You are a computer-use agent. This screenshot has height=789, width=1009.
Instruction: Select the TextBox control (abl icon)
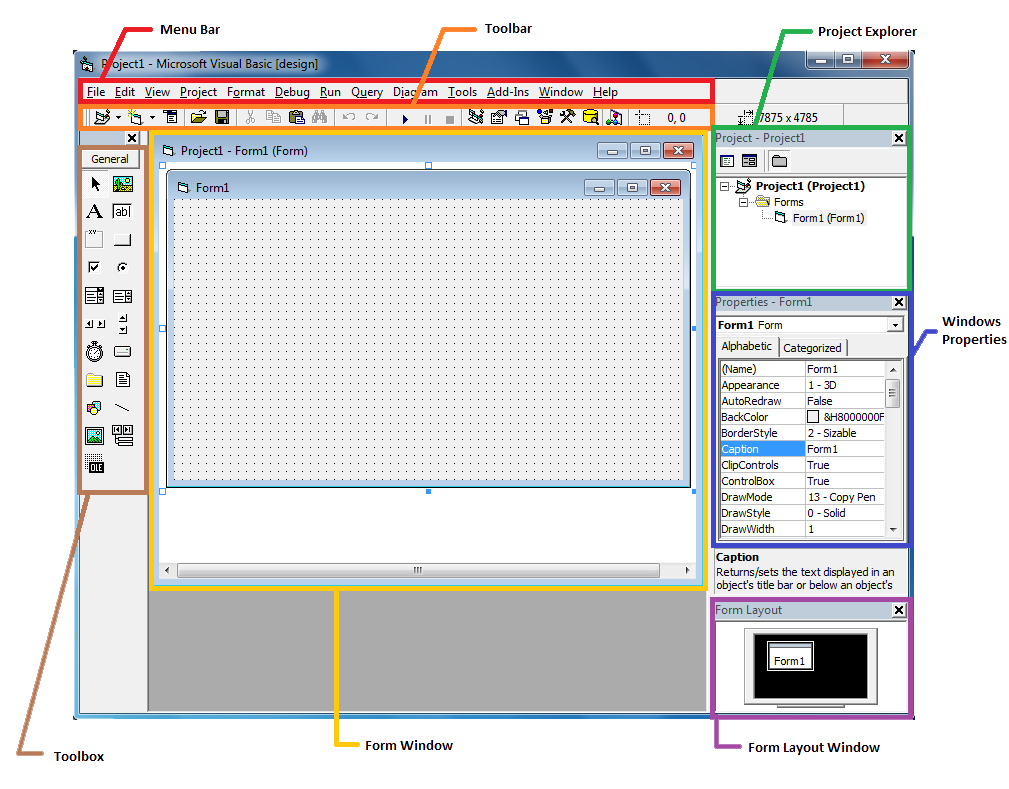(122, 212)
